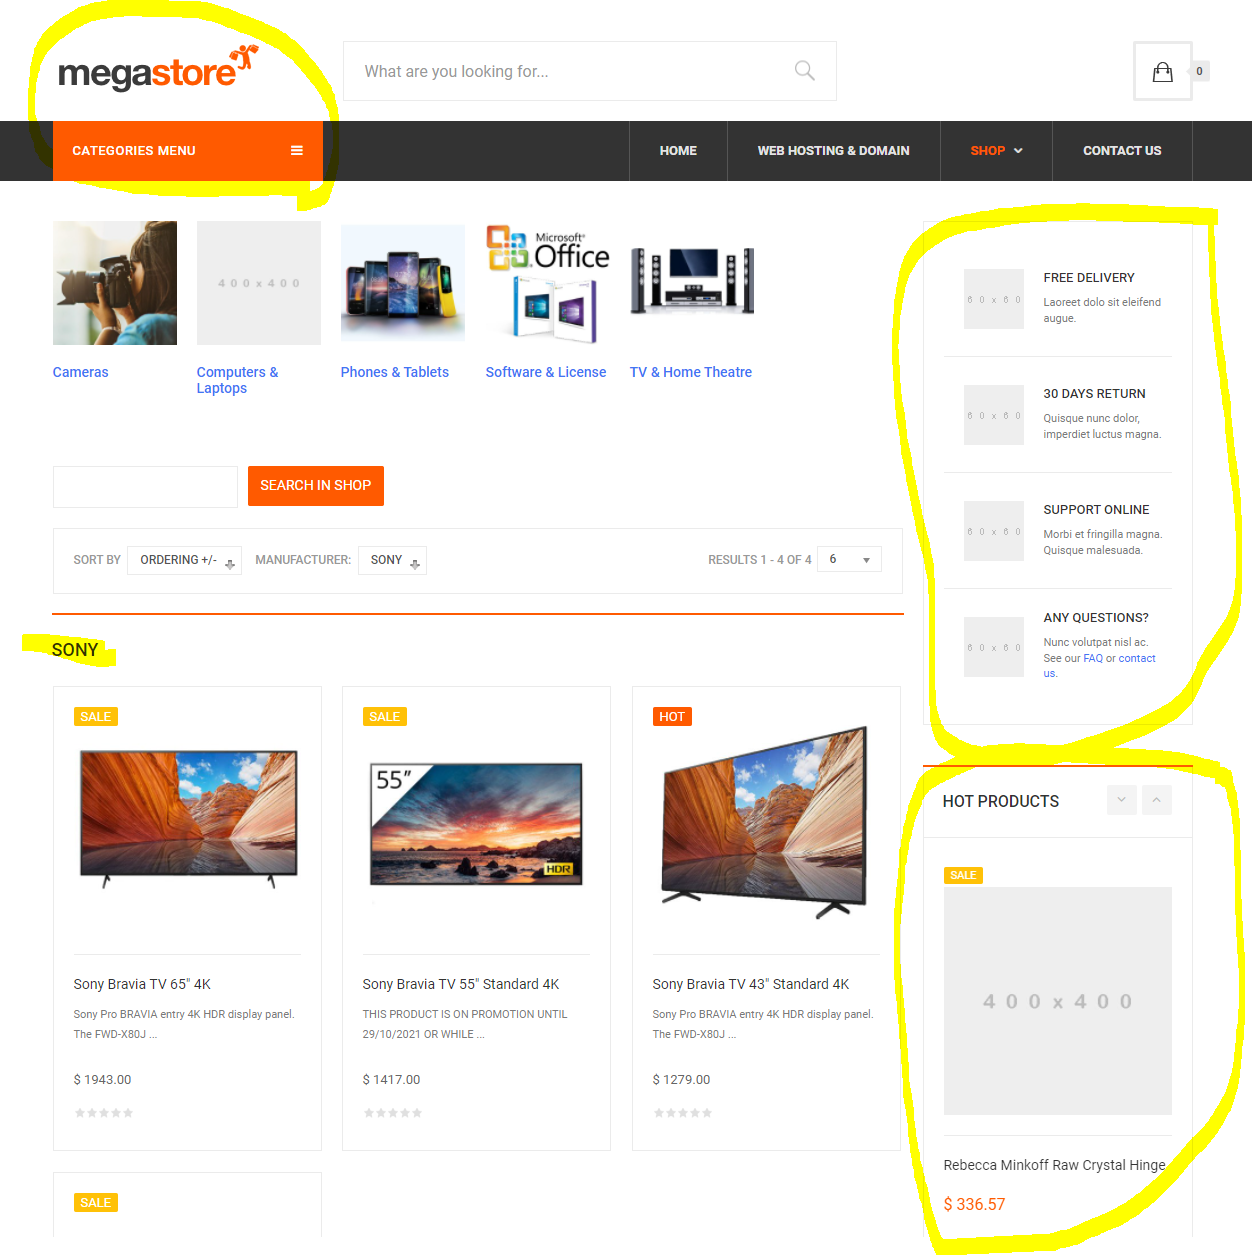Click the 30 Days Return heading
1252x1255 pixels.
pos(1095,394)
